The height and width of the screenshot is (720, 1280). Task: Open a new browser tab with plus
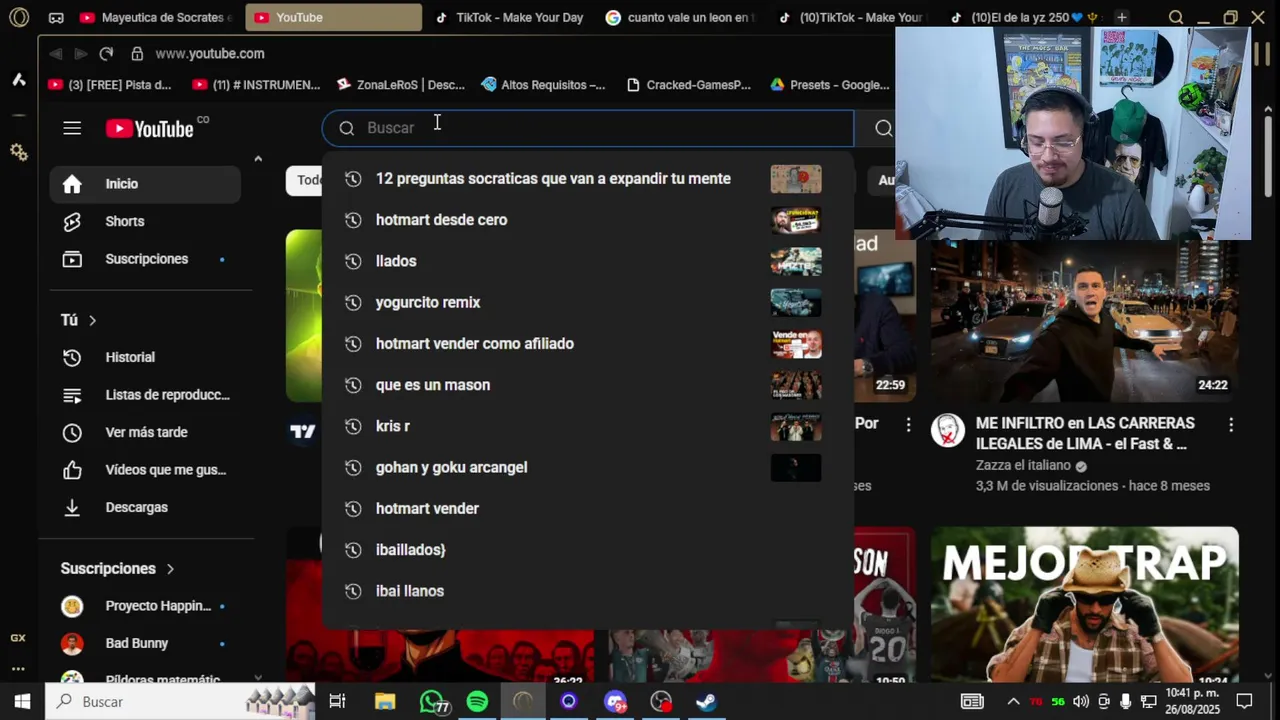(1122, 17)
